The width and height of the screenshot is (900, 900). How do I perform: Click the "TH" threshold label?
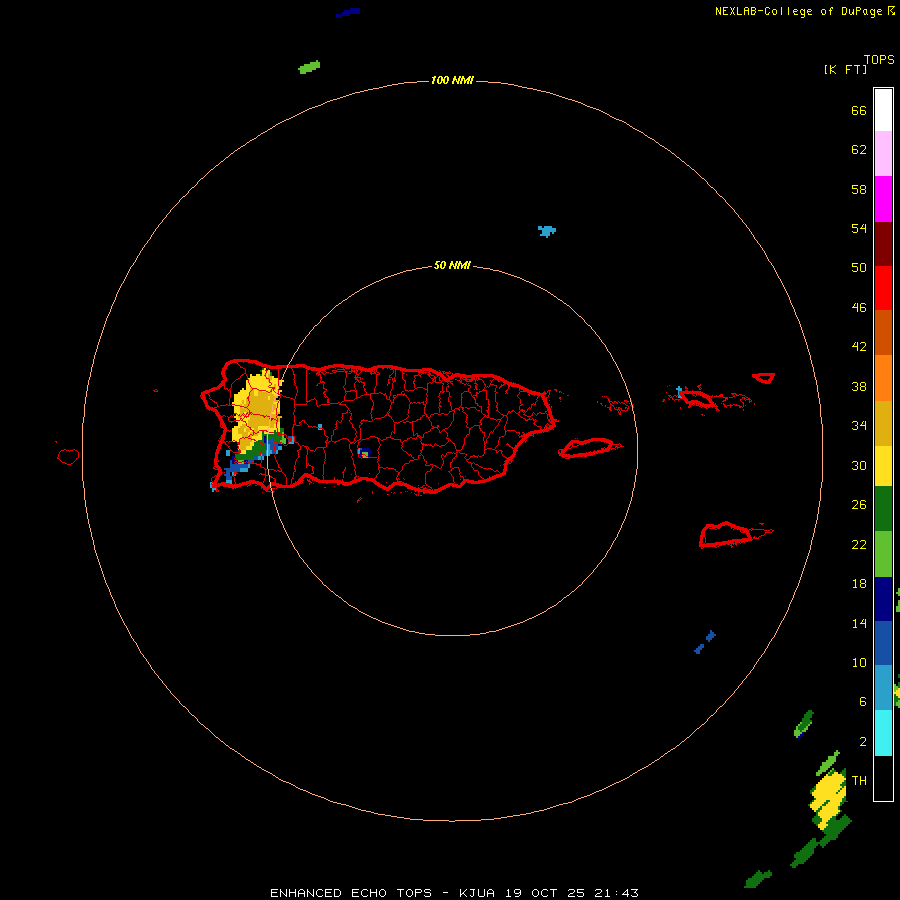[859, 781]
